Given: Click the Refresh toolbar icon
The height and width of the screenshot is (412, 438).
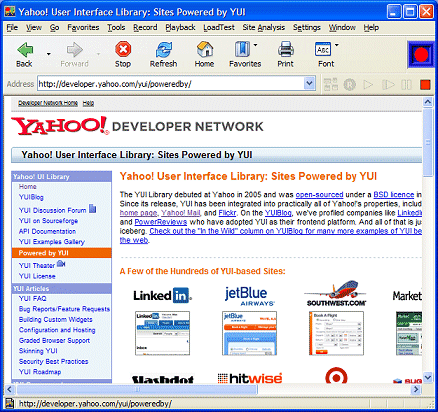Looking at the screenshot, I should pos(164,50).
